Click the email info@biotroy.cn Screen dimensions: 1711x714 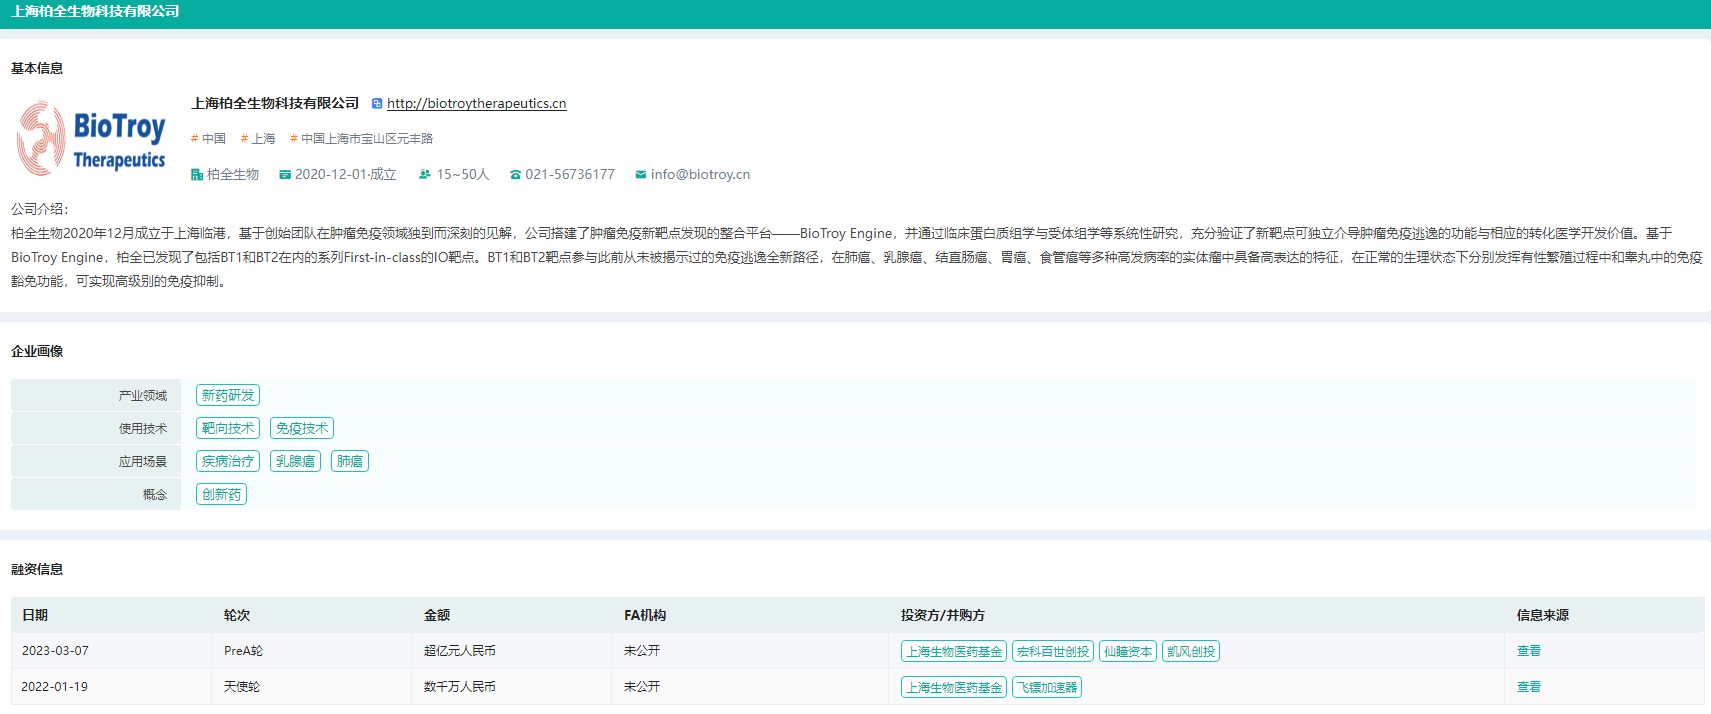pos(700,175)
